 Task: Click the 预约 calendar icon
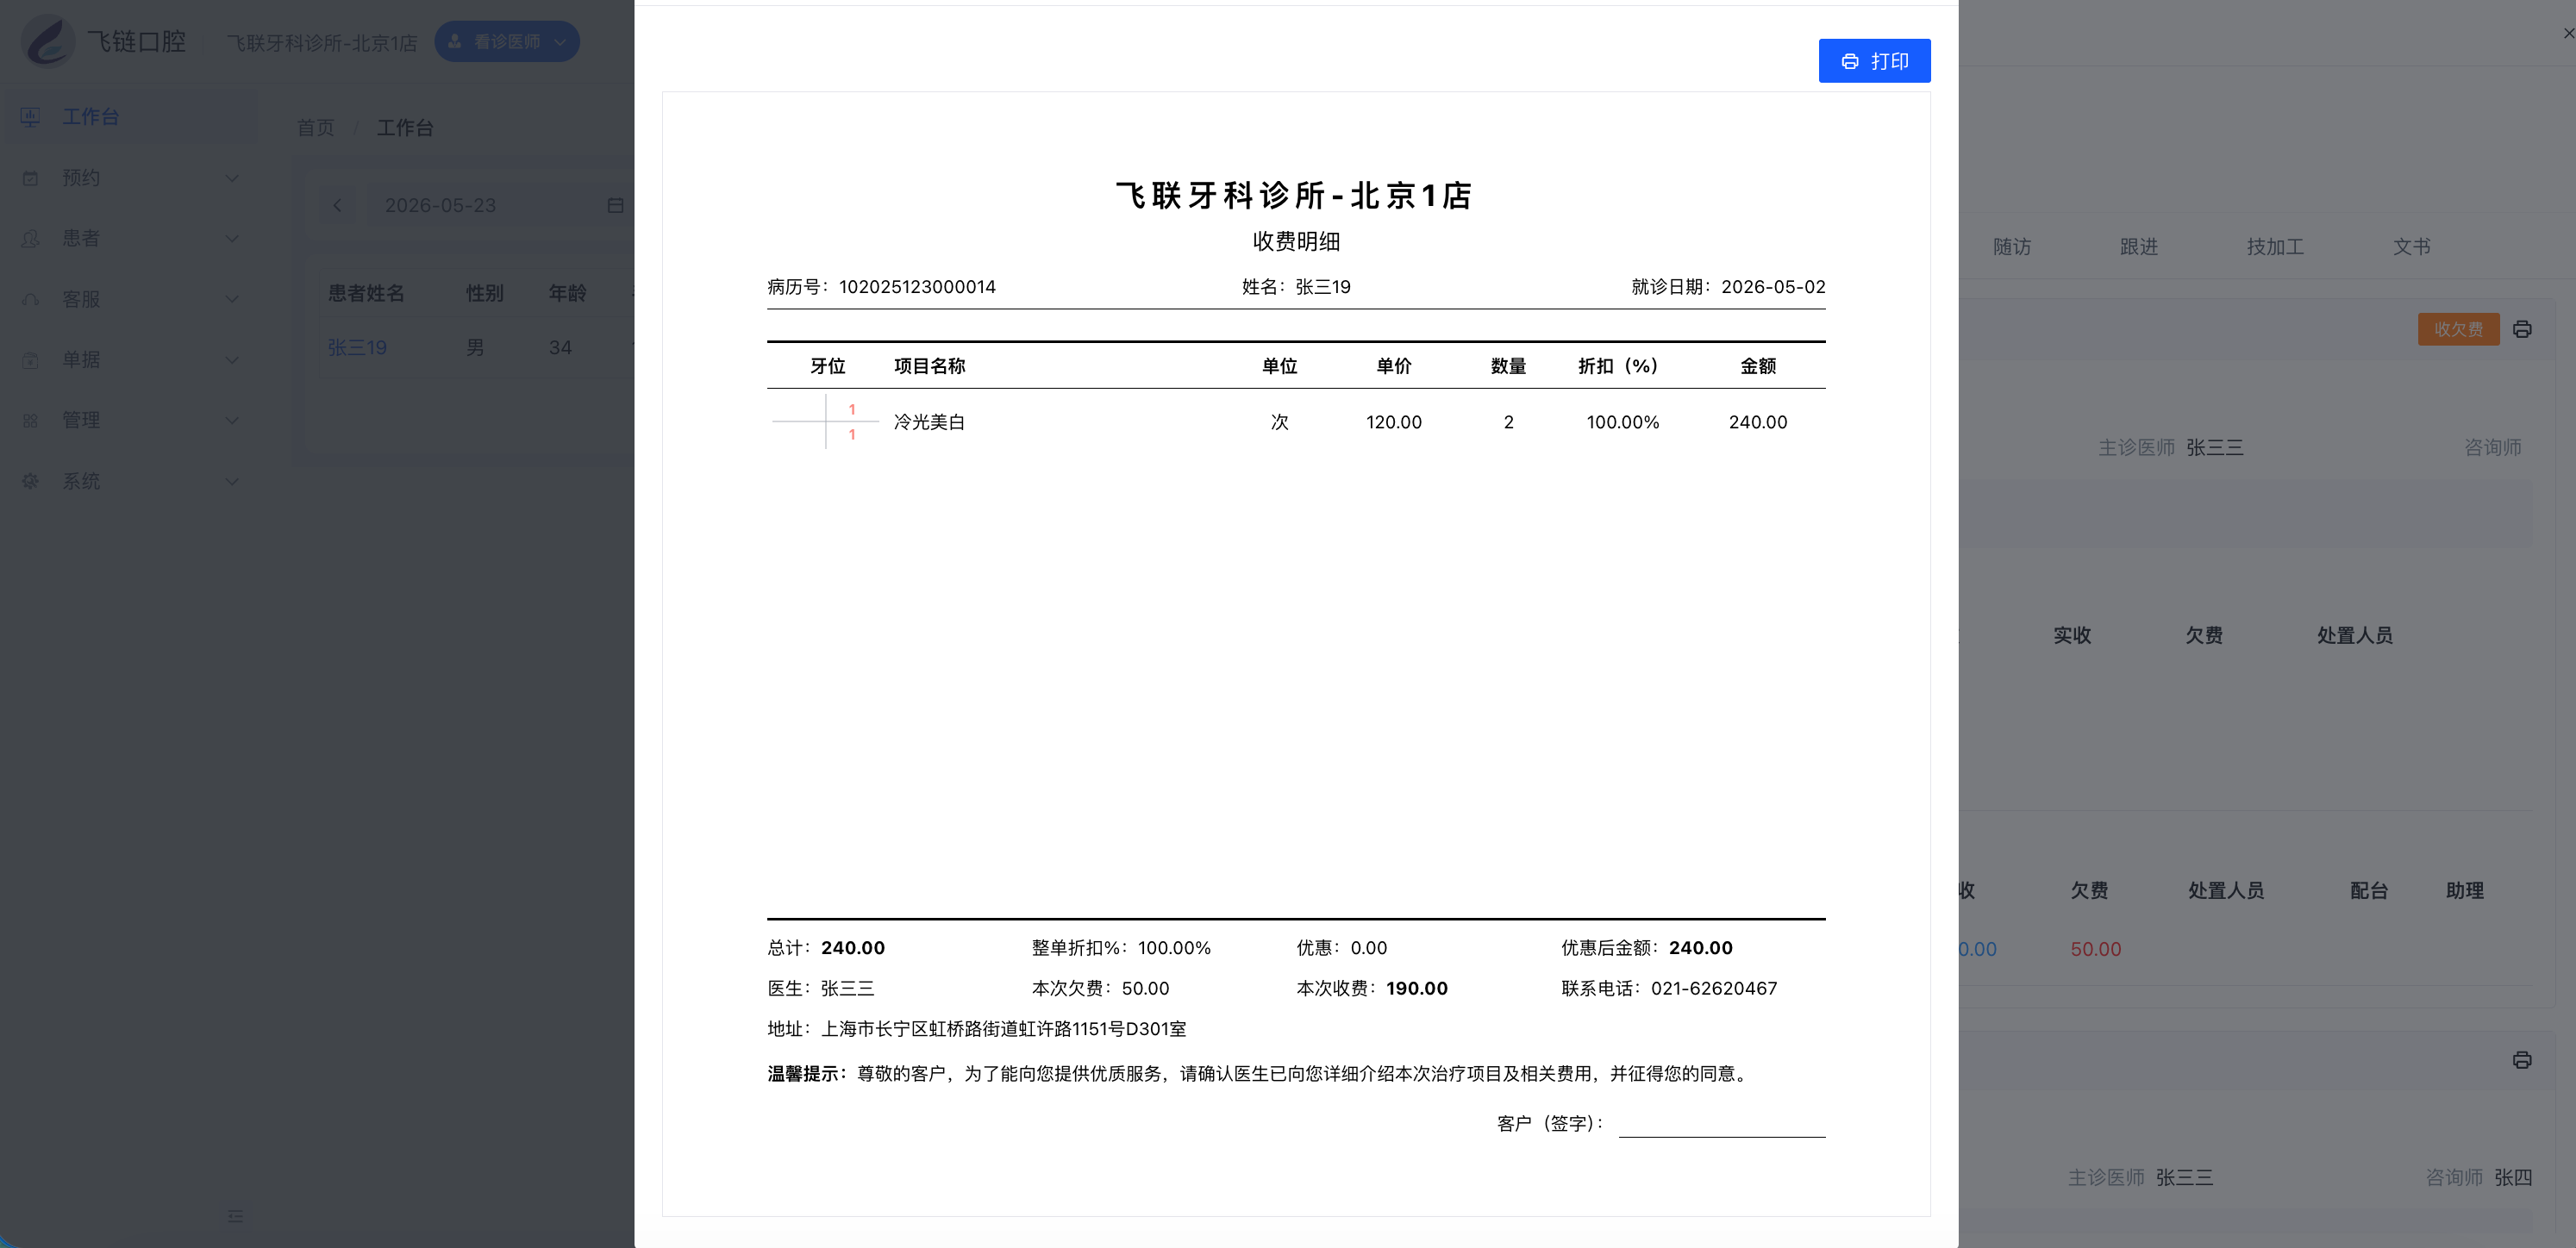tap(30, 178)
